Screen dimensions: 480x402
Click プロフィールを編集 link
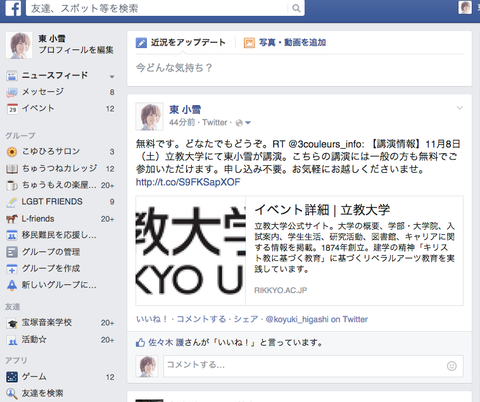(x=76, y=50)
